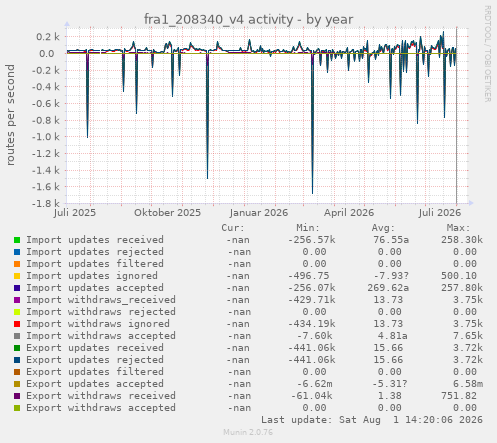Click the Avg value 269.62a
The image size is (497, 443).
388,288
